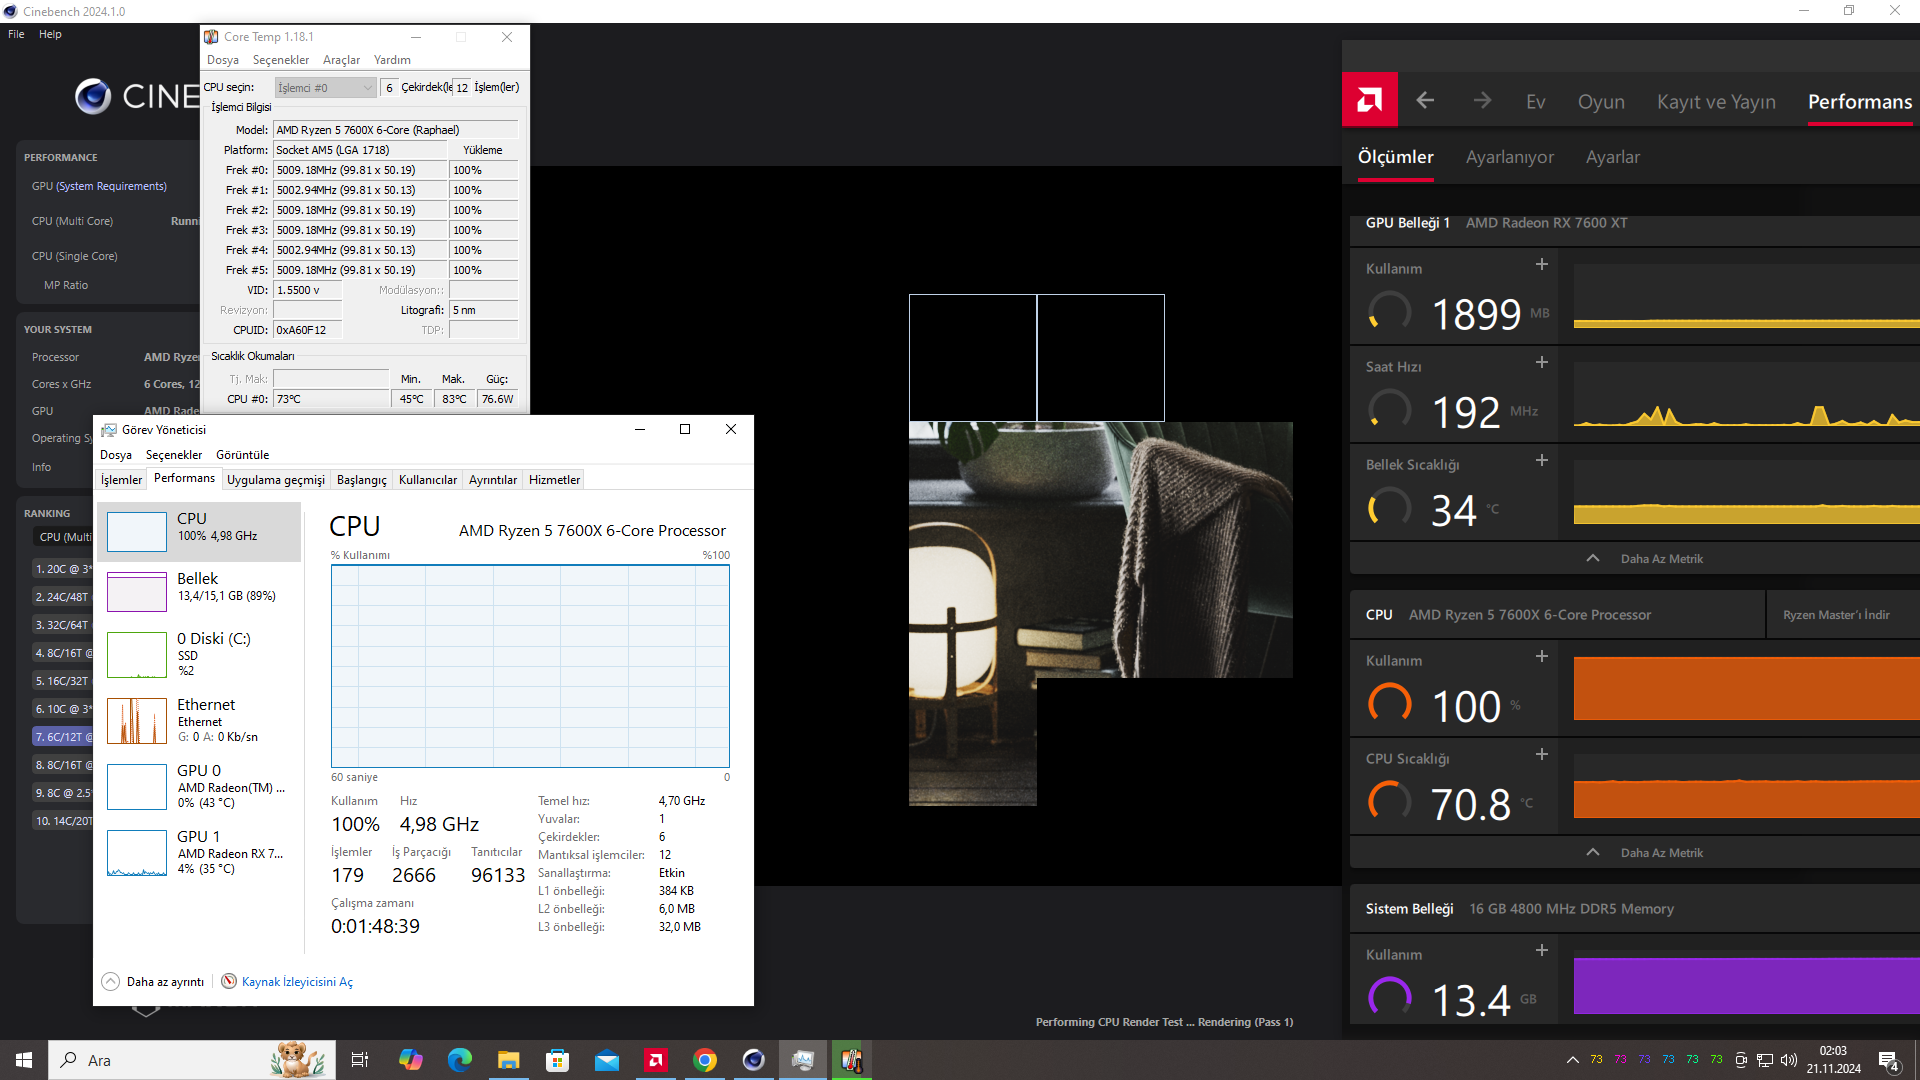Open Core Temp Araçlar menu
Viewport: 1920px width, 1080px height.
click(341, 60)
